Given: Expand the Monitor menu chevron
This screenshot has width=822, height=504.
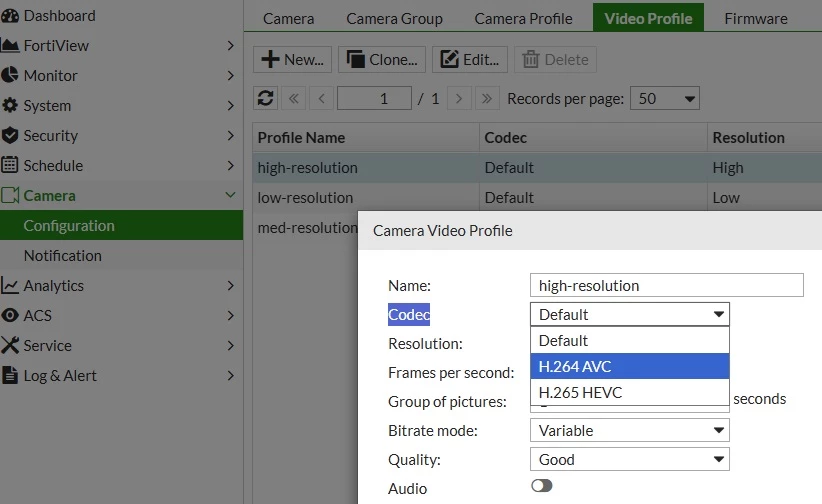Looking at the screenshot, I should (x=230, y=76).
